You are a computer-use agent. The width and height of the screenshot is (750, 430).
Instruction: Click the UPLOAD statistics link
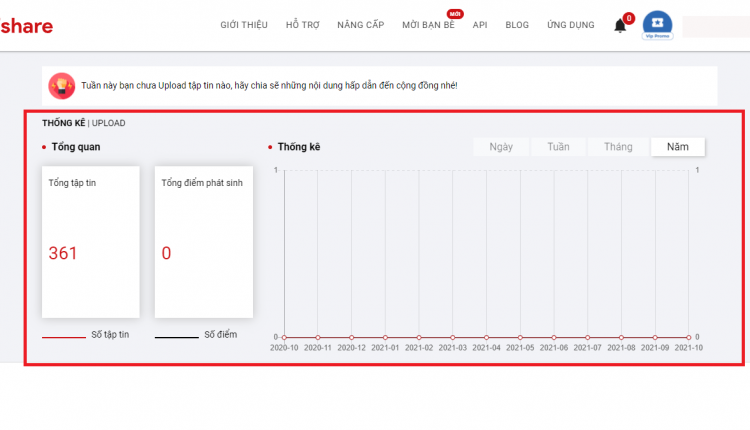[x=109, y=123]
